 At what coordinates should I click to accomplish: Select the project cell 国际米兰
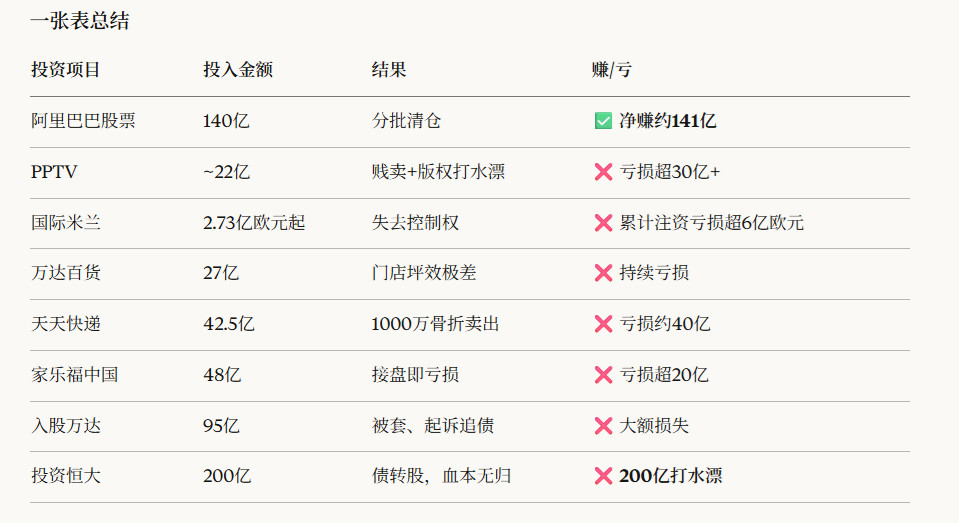pyautogui.click(x=65, y=222)
